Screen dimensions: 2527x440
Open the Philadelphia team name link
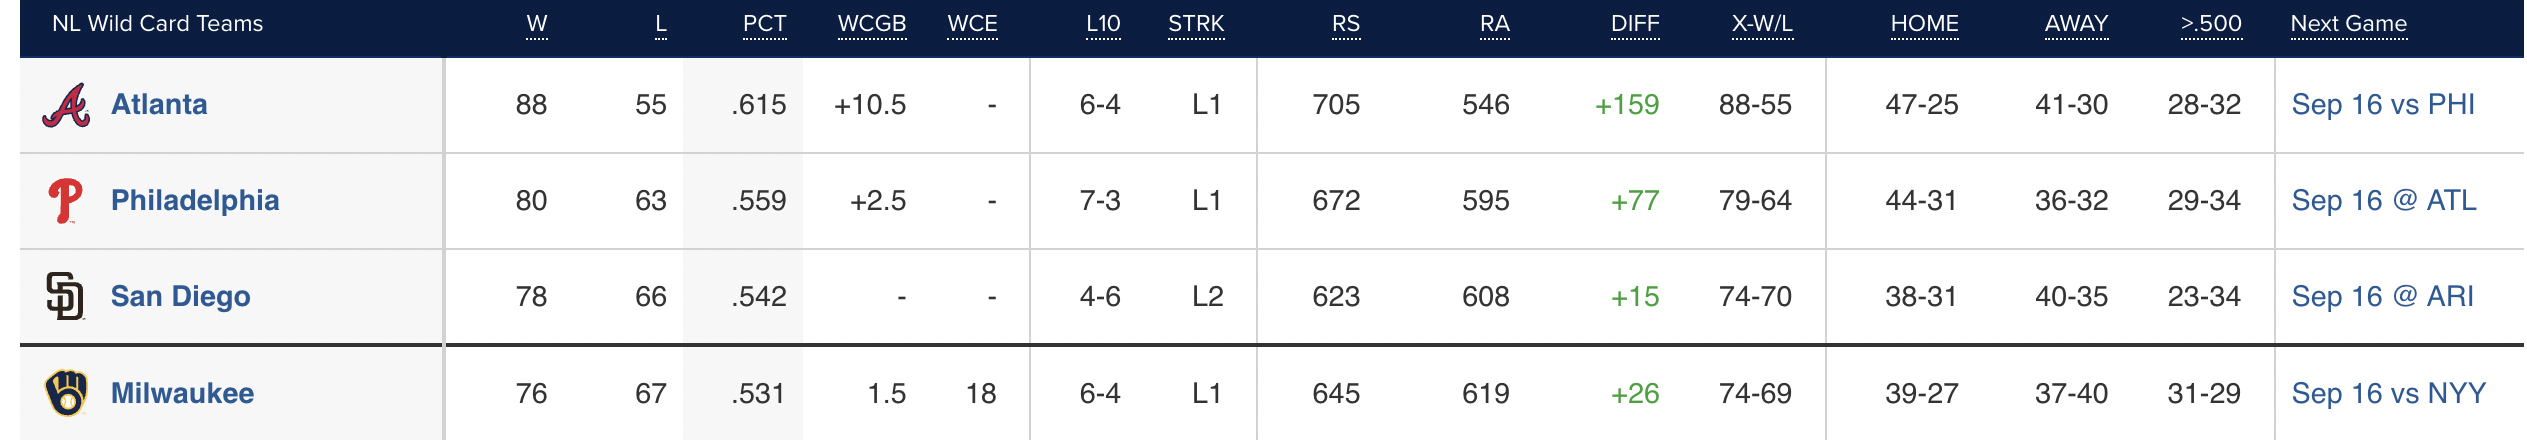point(195,200)
